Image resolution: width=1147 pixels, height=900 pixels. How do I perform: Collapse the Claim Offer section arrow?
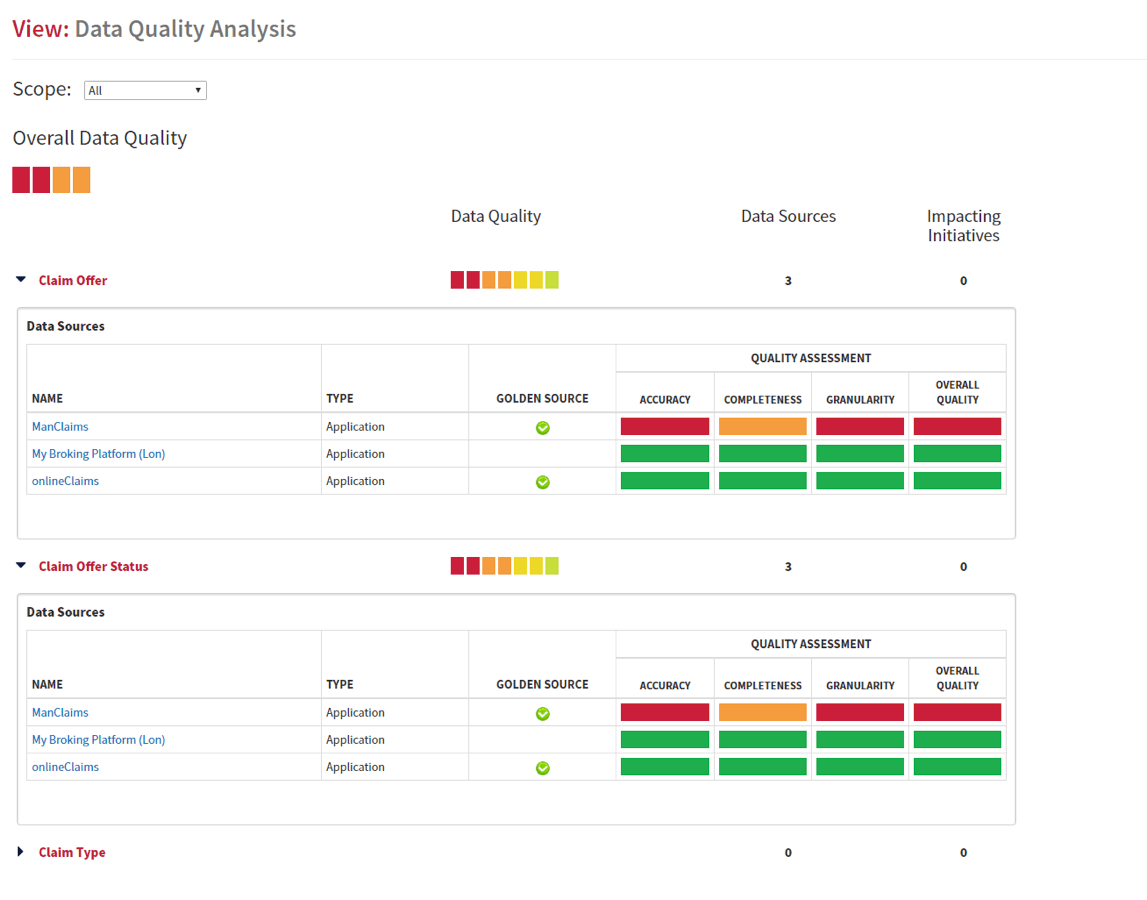[x=21, y=280]
